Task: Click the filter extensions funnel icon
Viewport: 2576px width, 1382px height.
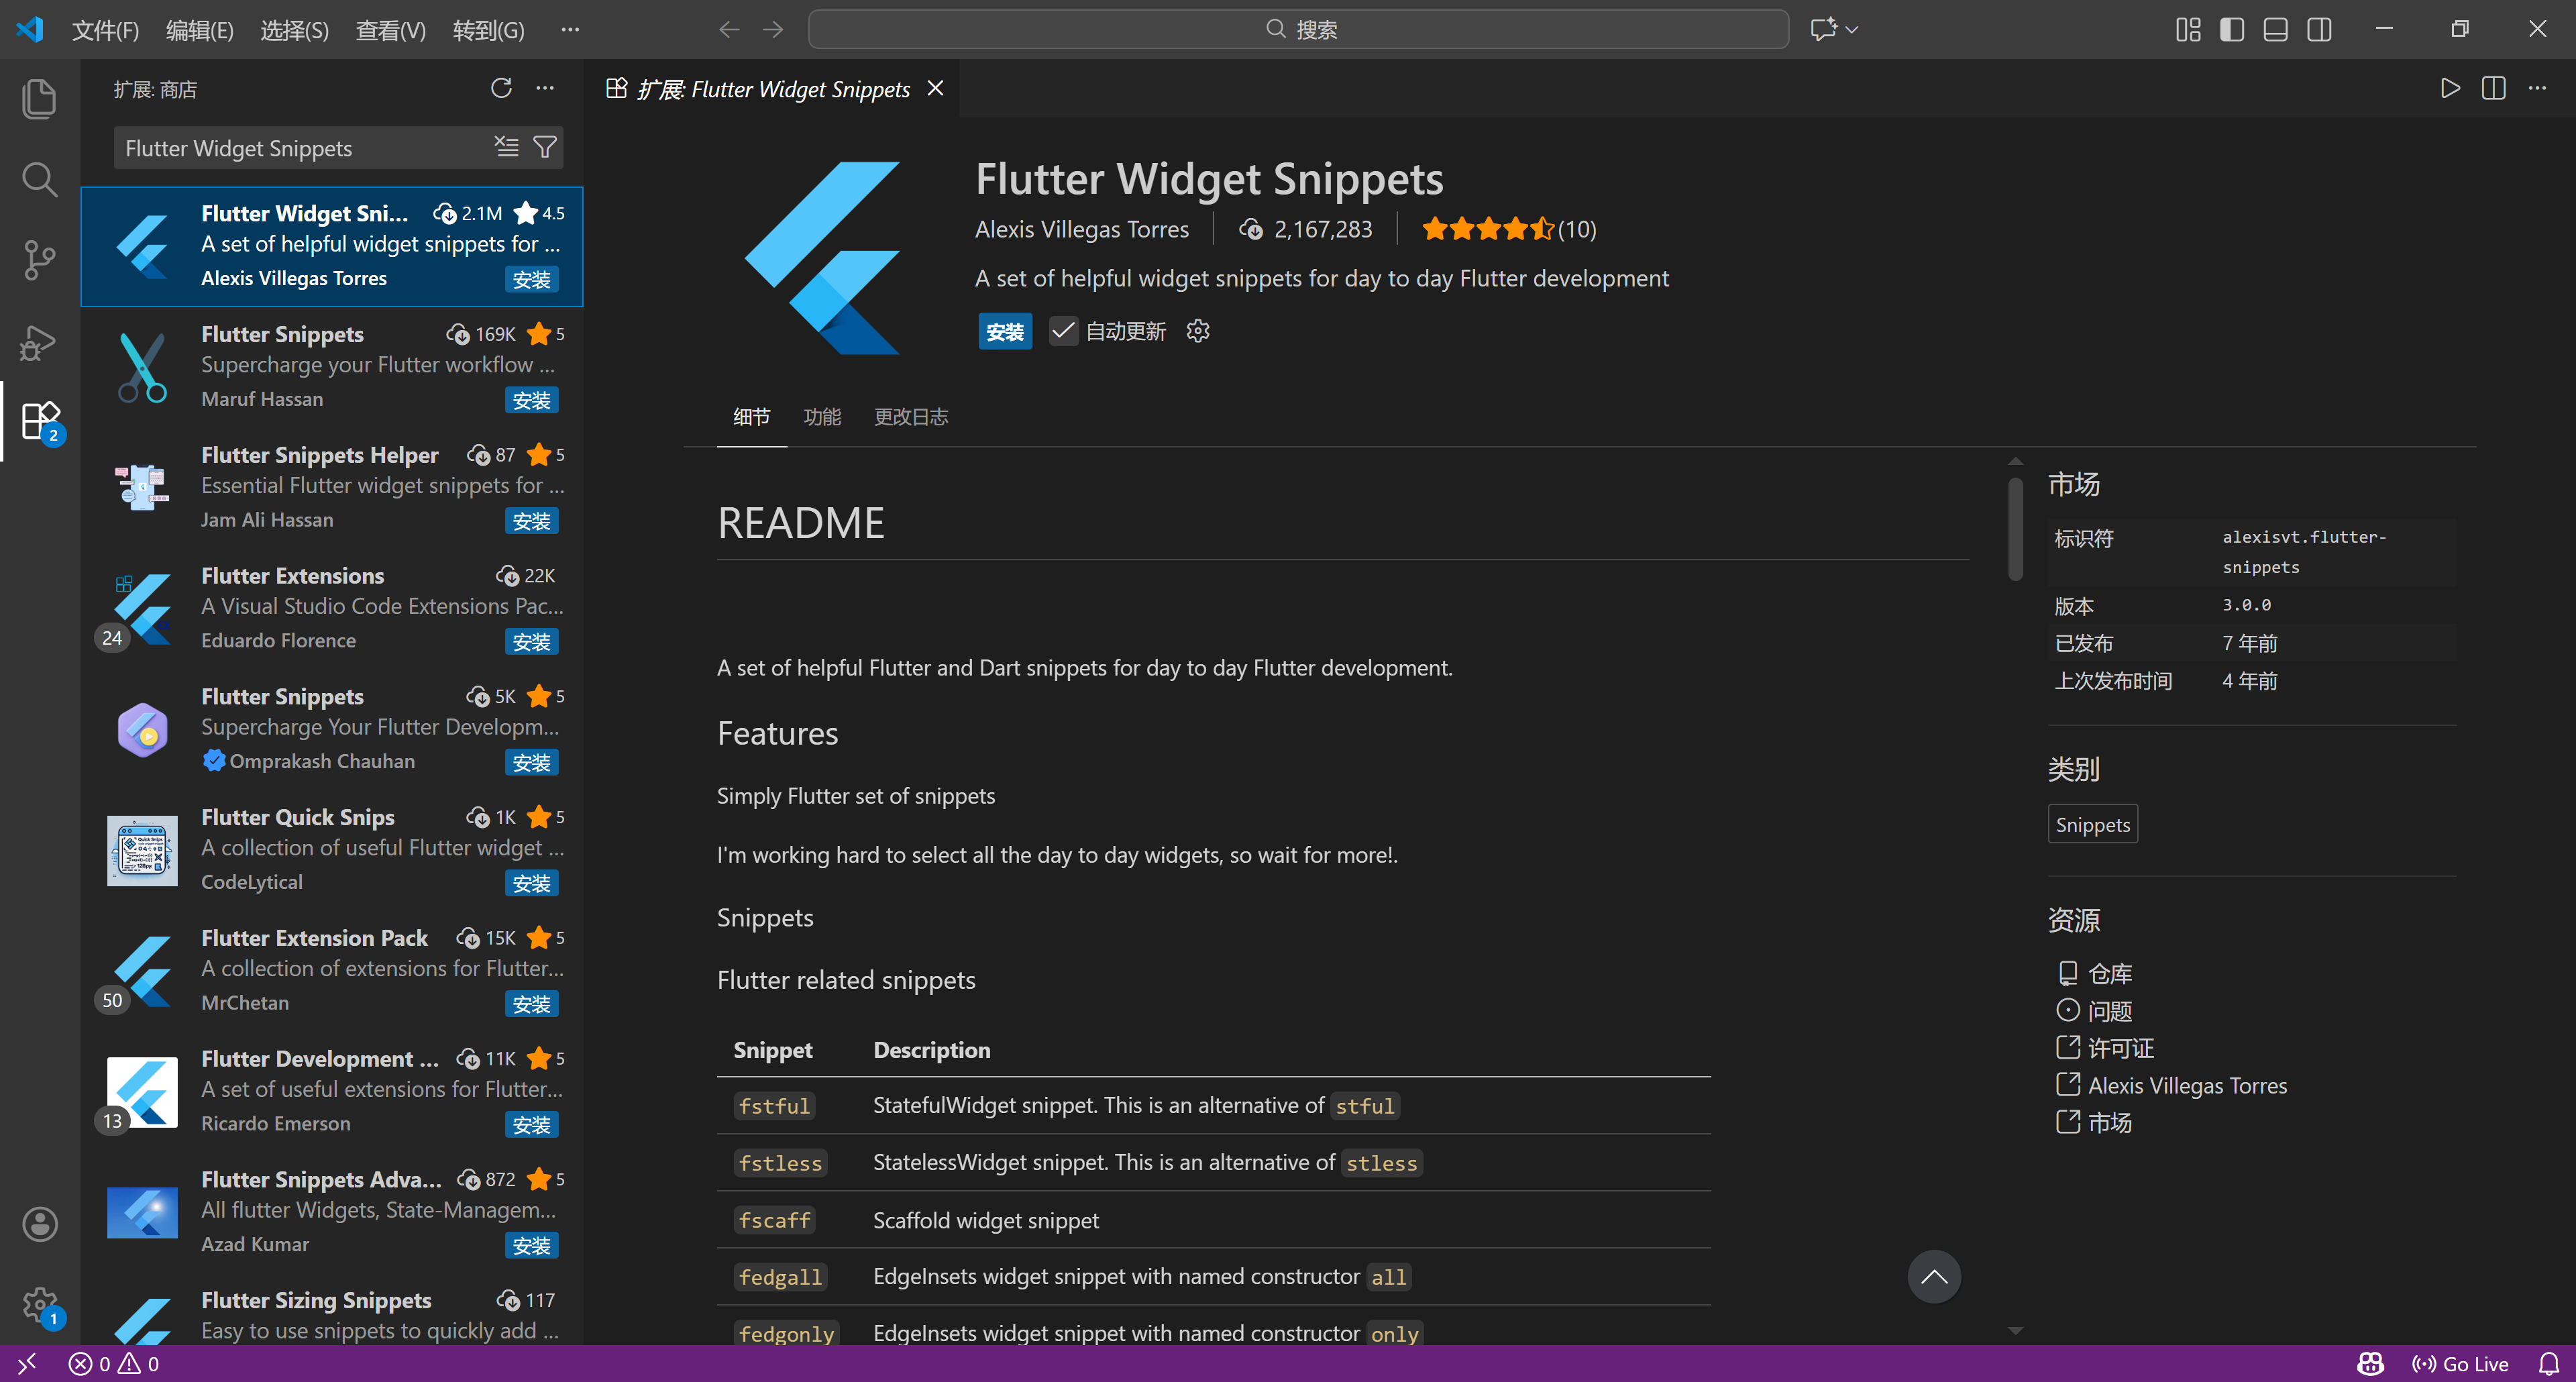Action: 545,148
